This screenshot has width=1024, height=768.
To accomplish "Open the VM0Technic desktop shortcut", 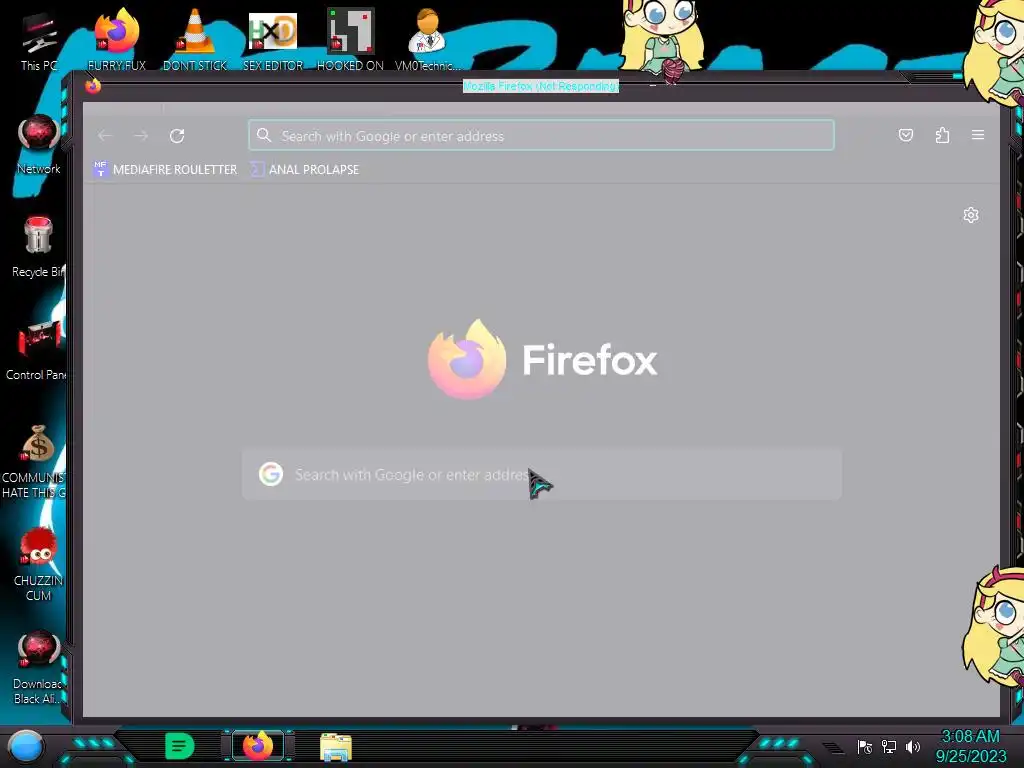I will 428,40.
